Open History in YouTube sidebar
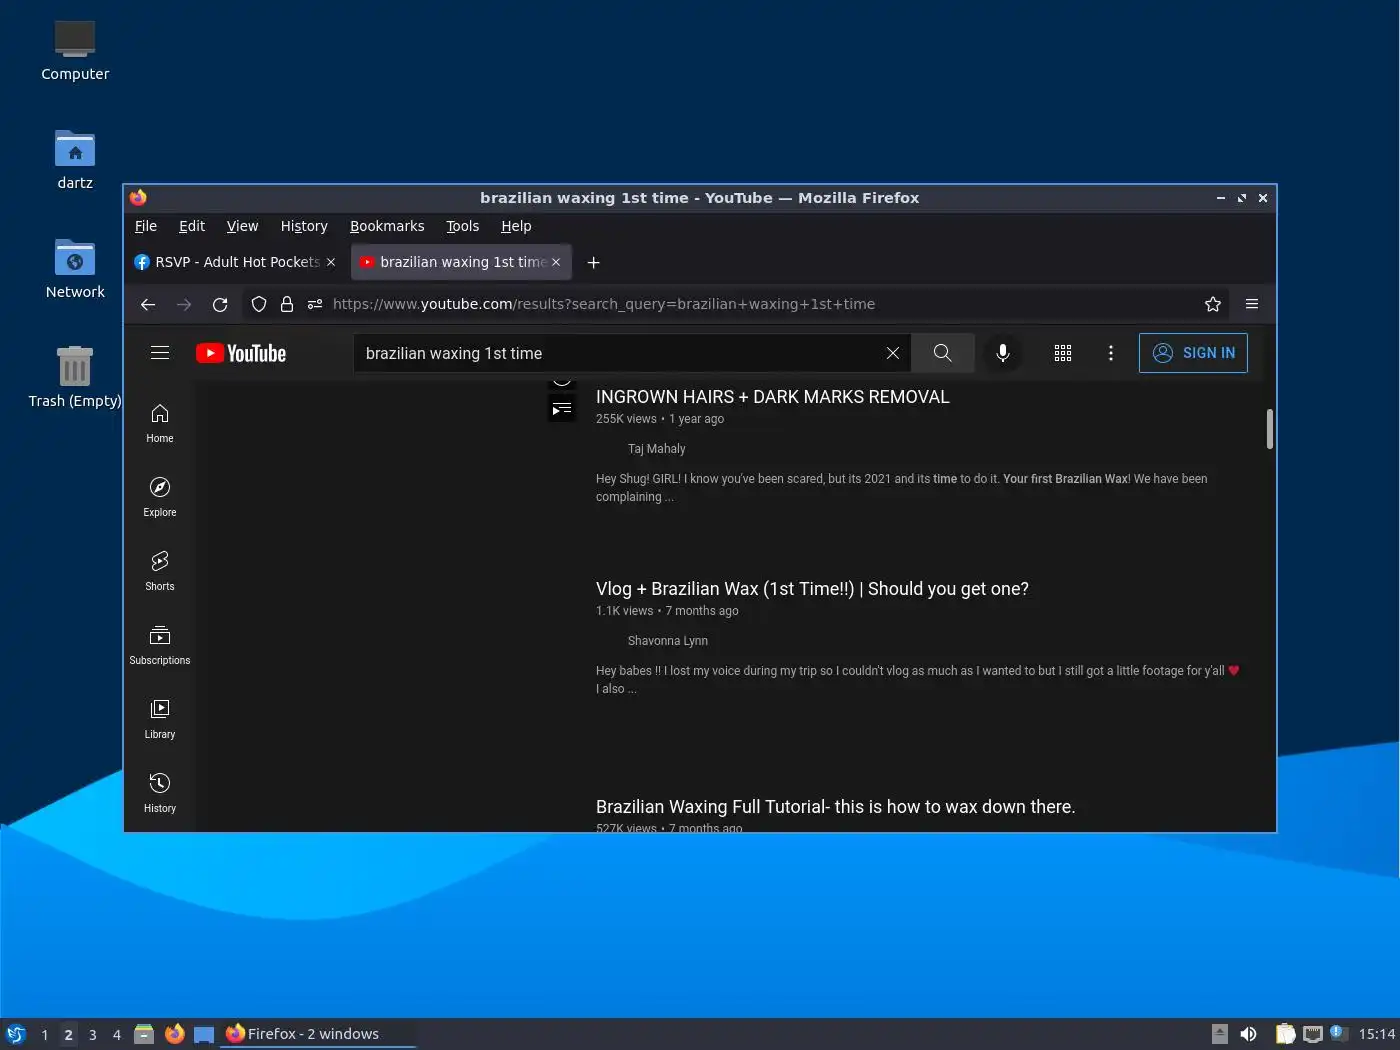The width and height of the screenshot is (1400, 1050). tap(160, 793)
